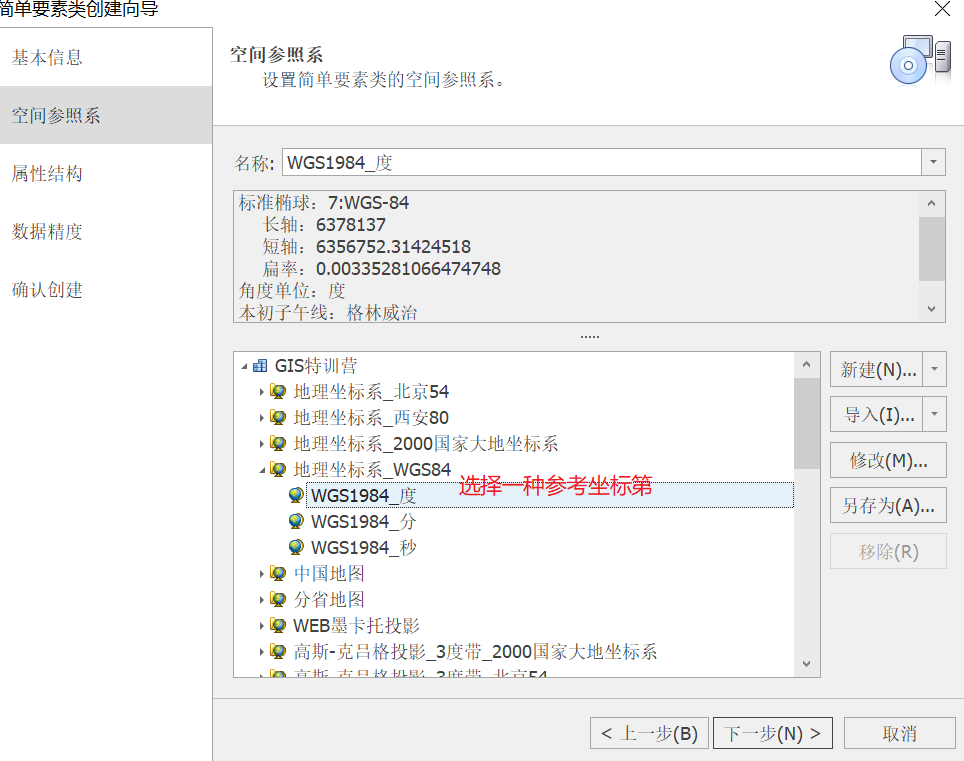Click the globe icon beside 分省地图
Image resolution: width=964 pixels, height=761 pixels.
click(x=279, y=599)
